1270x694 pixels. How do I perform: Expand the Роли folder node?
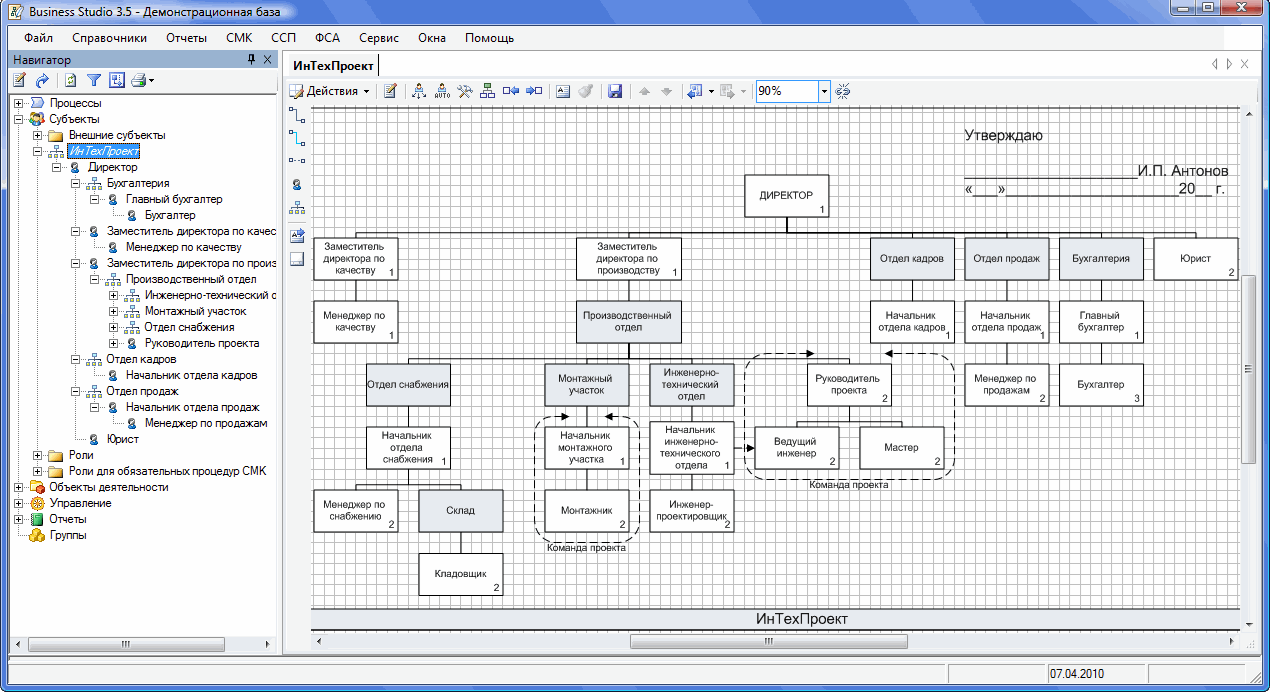[37, 455]
